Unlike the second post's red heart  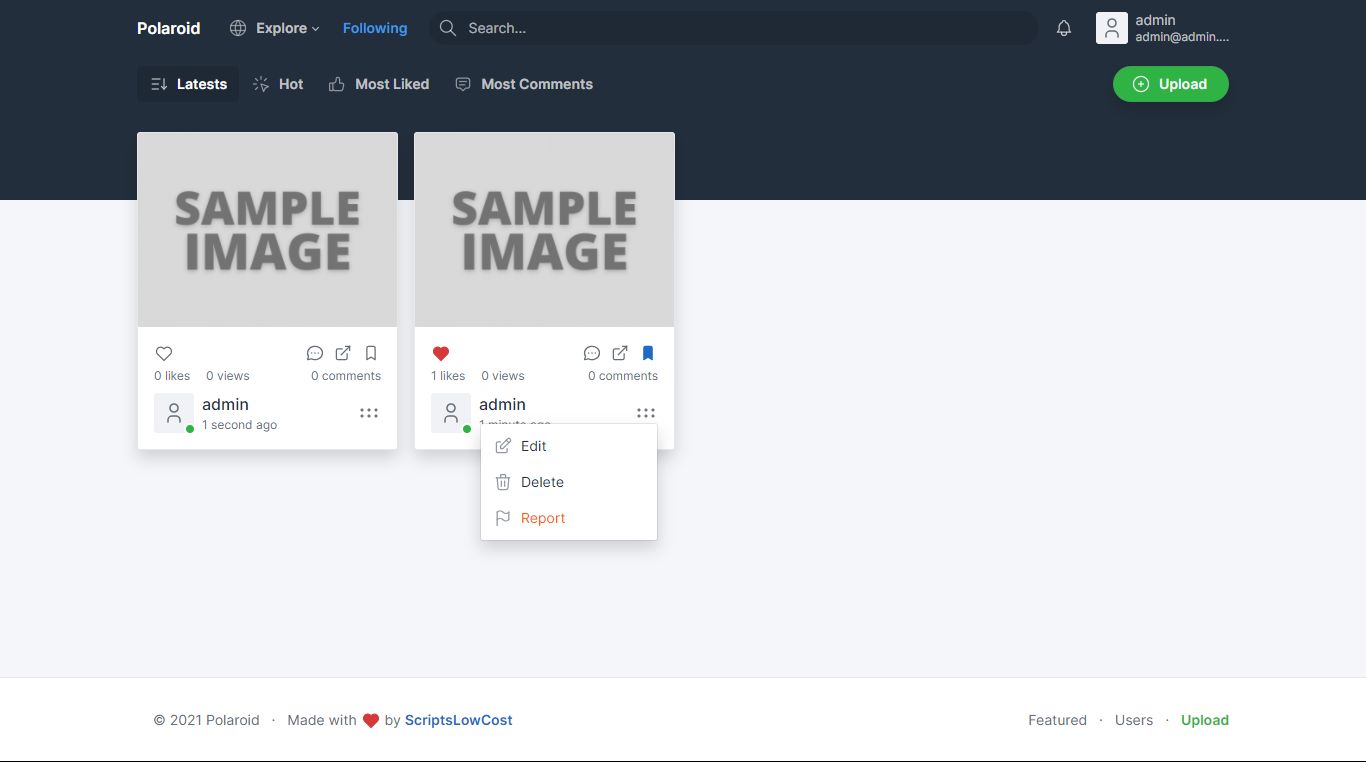tap(441, 353)
